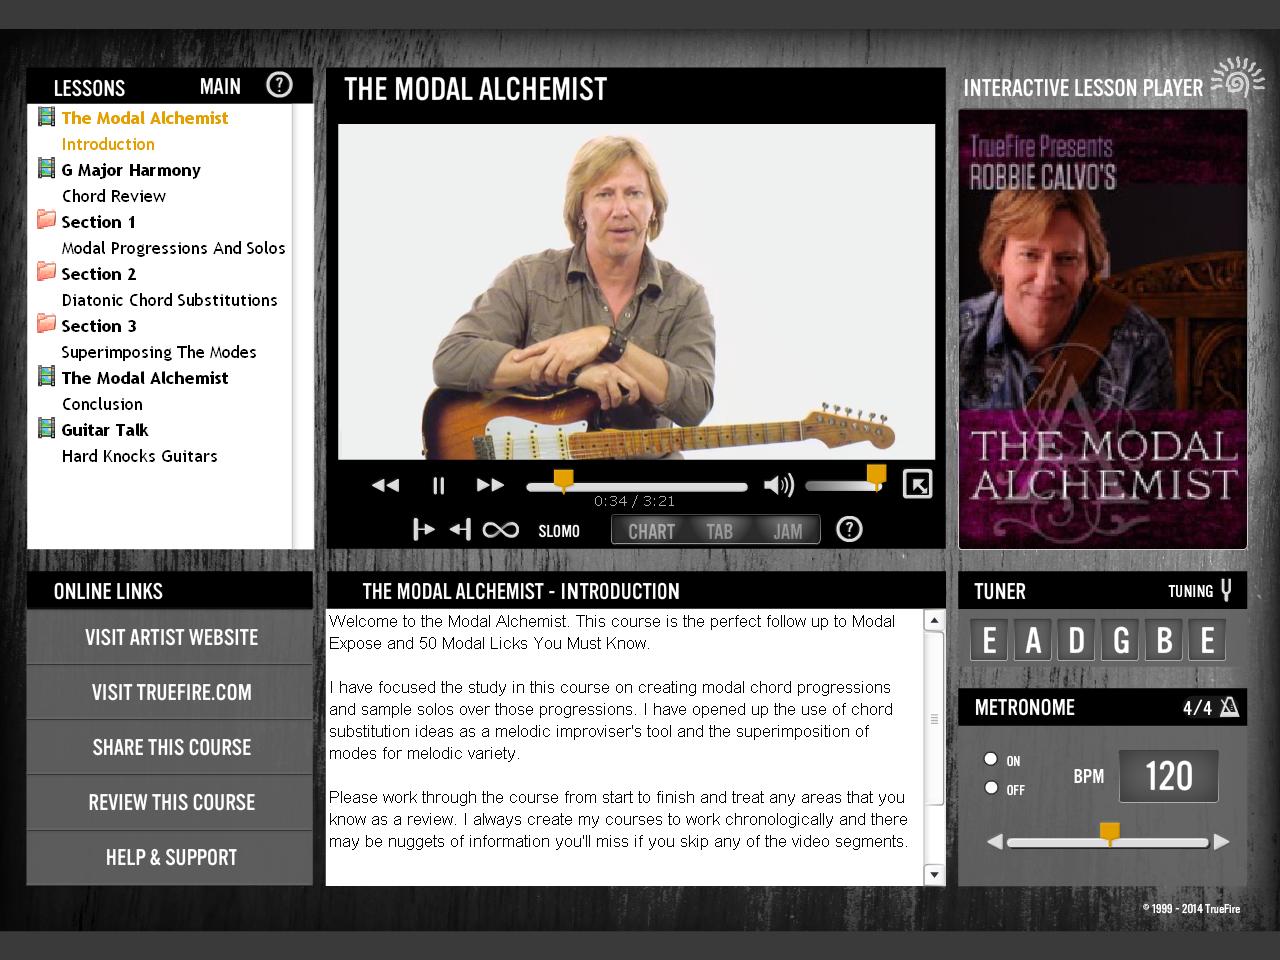Click the rewind button
The width and height of the screenshot is (1280, 960).
point(385,485)
